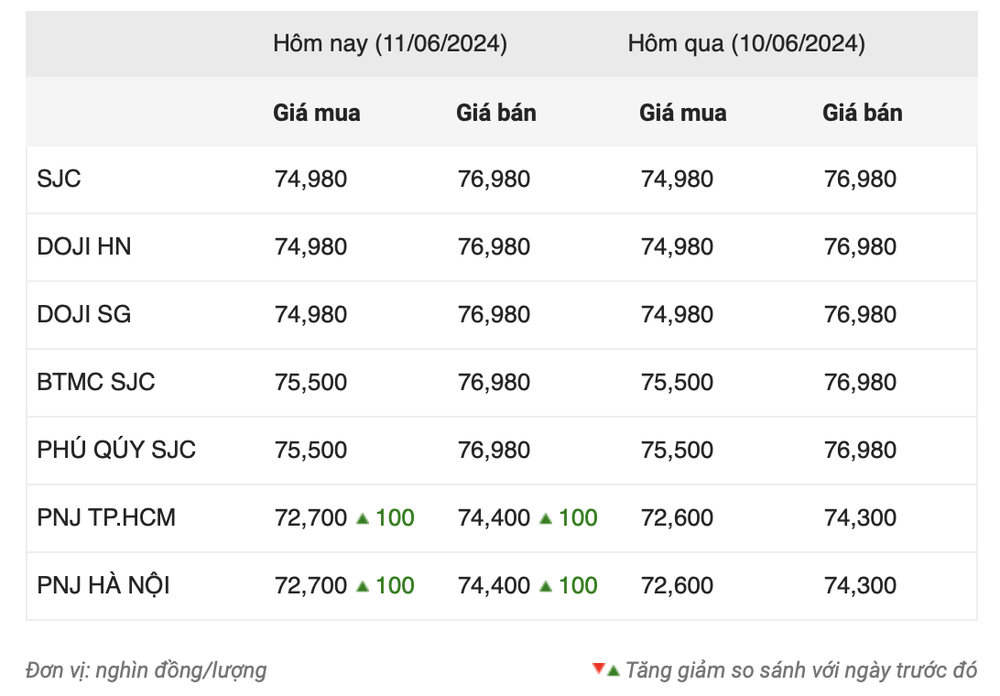Select the PHÚ QÚY SJC row label

116,449
